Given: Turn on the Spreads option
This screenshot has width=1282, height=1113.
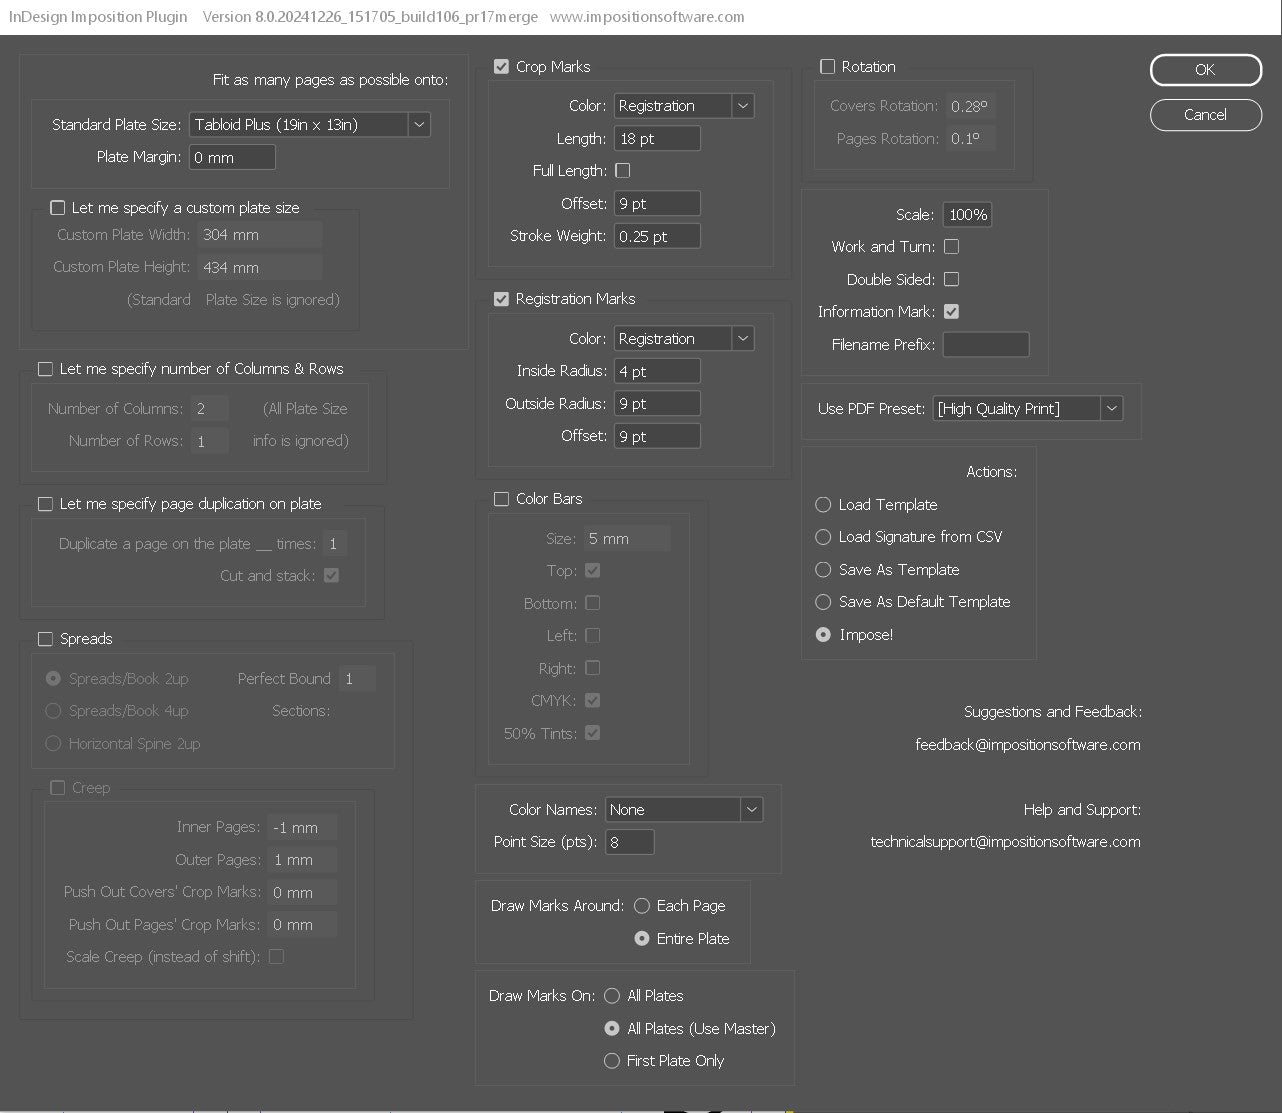Looking at the screenshot, I should [45, 638].
